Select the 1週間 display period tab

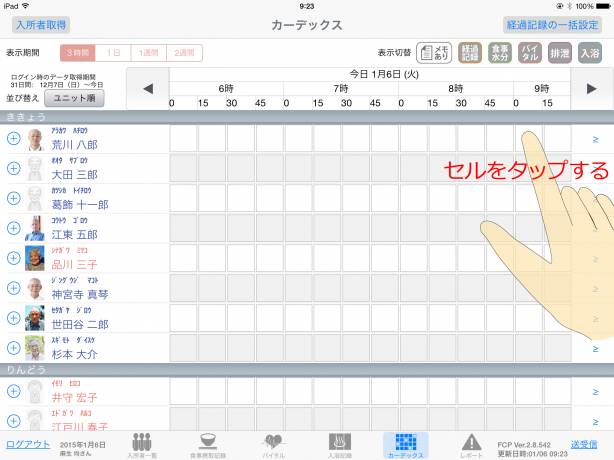coord(150,54)
